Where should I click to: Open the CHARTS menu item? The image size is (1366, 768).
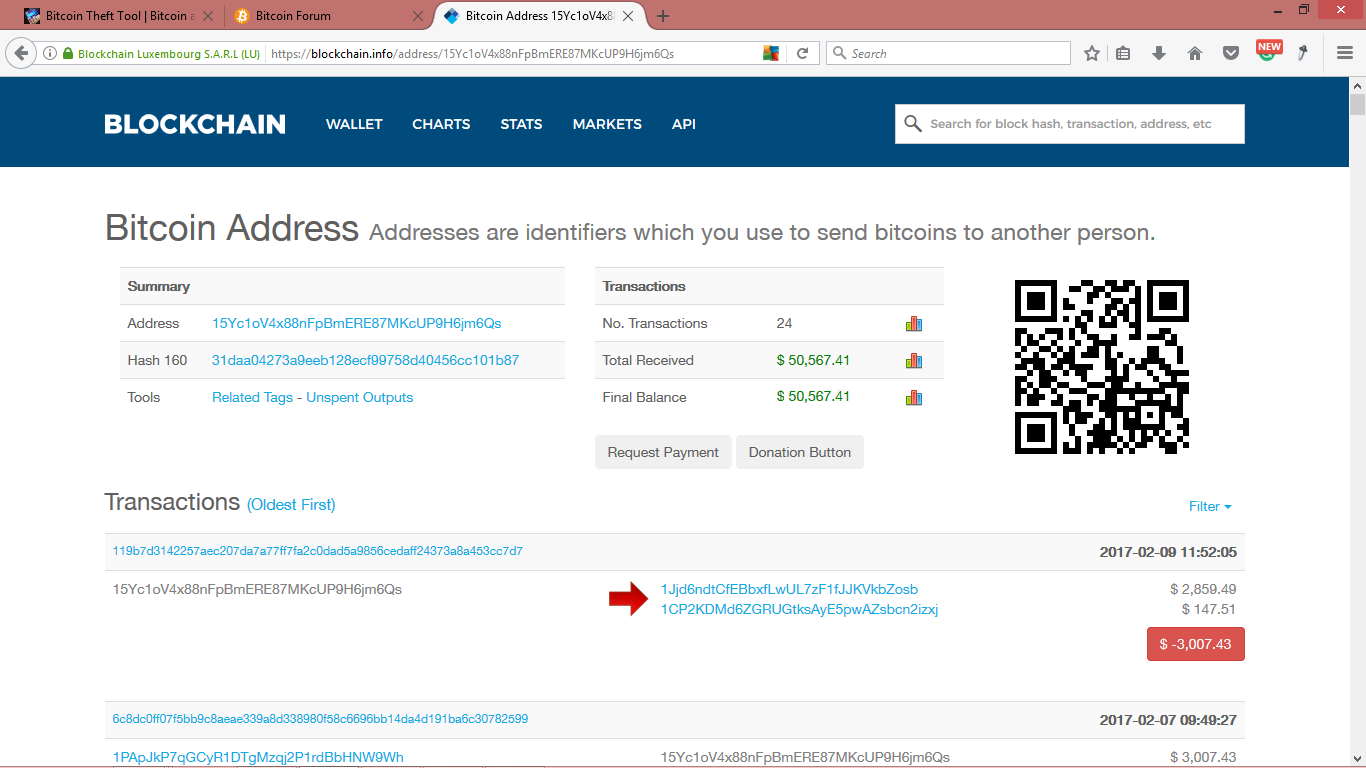tap(441, 124)
